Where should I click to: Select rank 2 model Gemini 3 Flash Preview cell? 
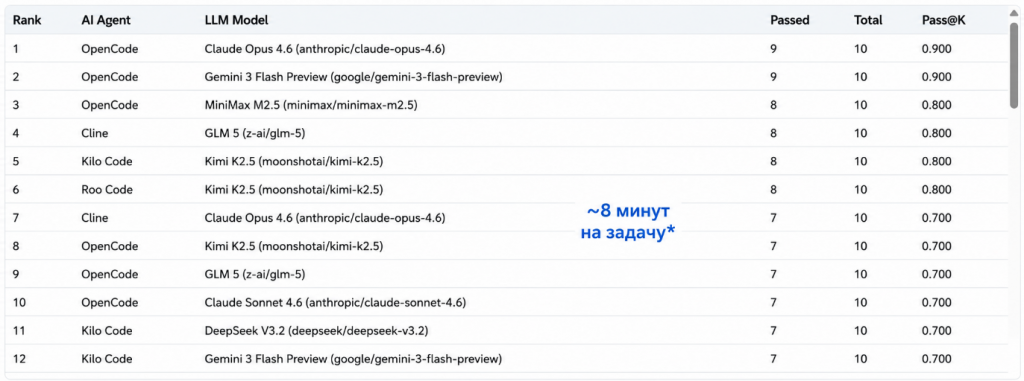click(x=353, y=76)
